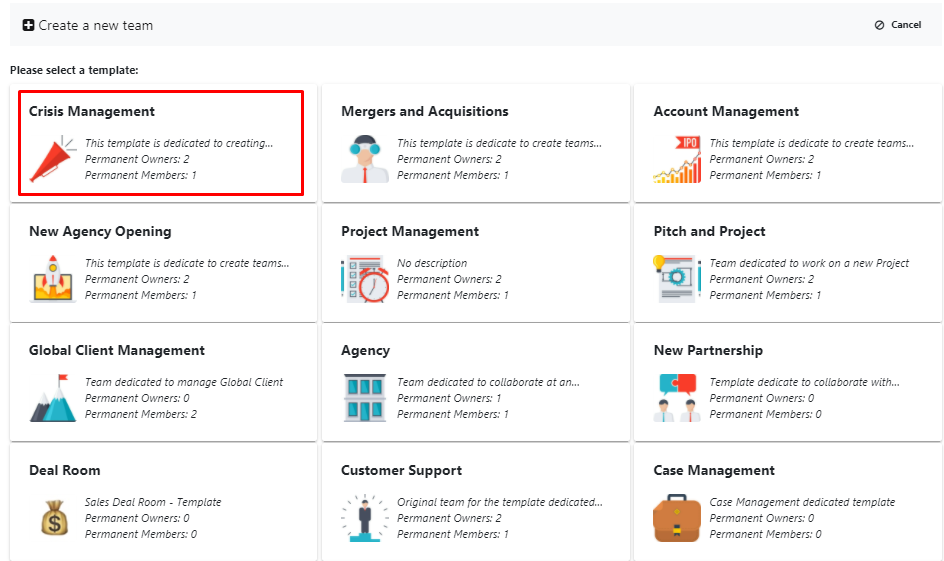Choose the rocket launch New Agency Opening icon
This screenshot has width=944, height=561.
(x=52, y=279)
